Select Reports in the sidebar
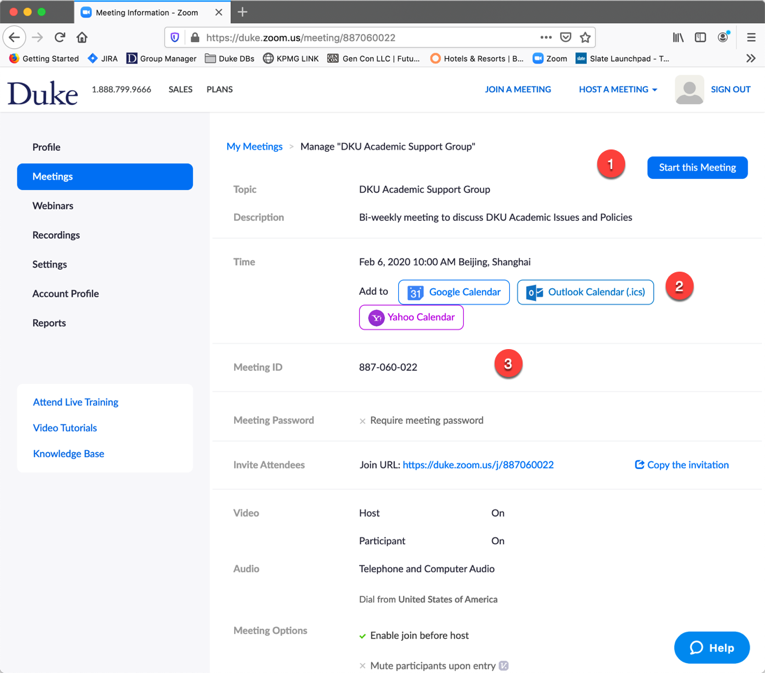 (49, 323)
